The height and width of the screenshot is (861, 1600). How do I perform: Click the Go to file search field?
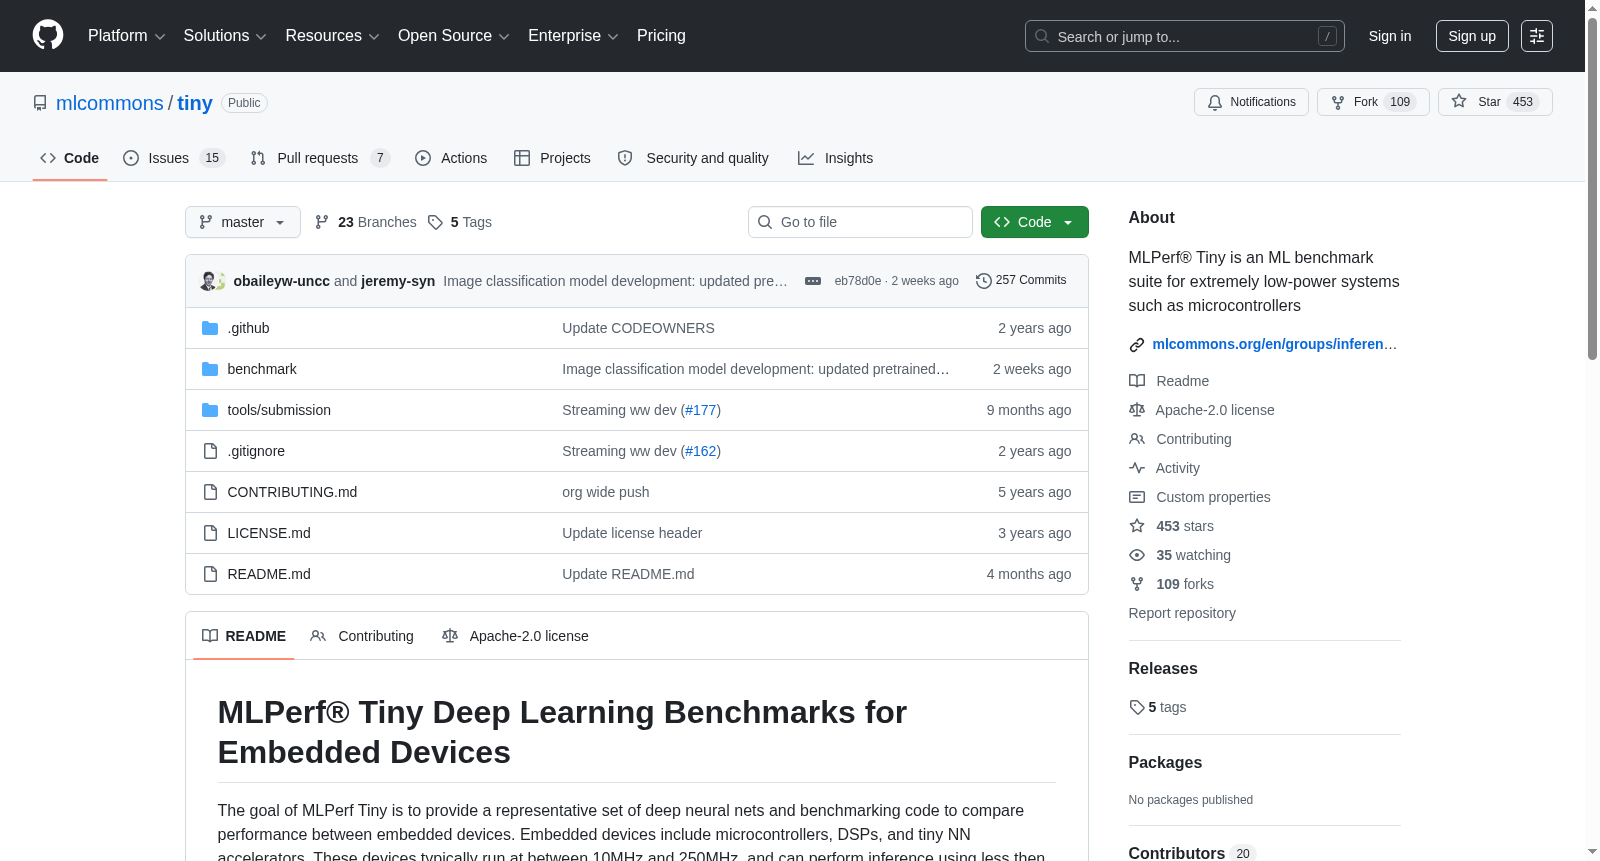point(860,222)
